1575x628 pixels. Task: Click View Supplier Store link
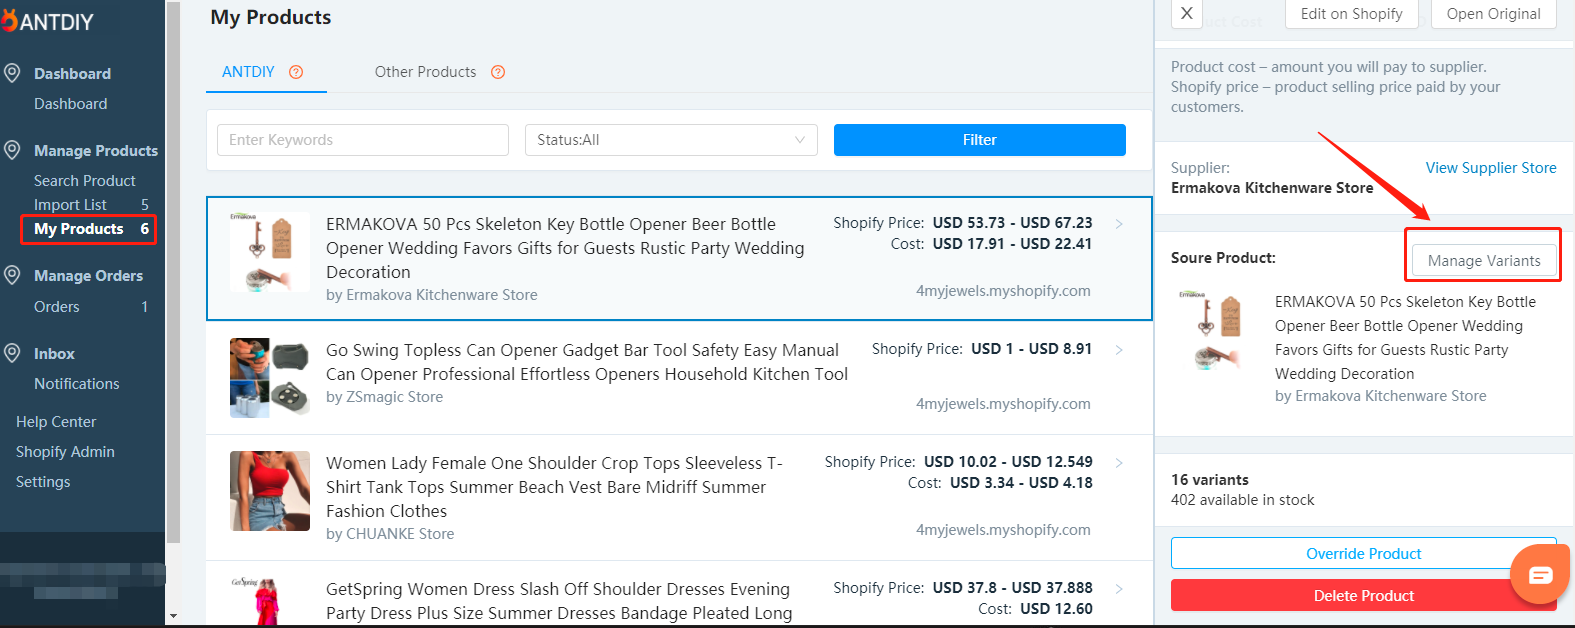(x=1491, y=168)
